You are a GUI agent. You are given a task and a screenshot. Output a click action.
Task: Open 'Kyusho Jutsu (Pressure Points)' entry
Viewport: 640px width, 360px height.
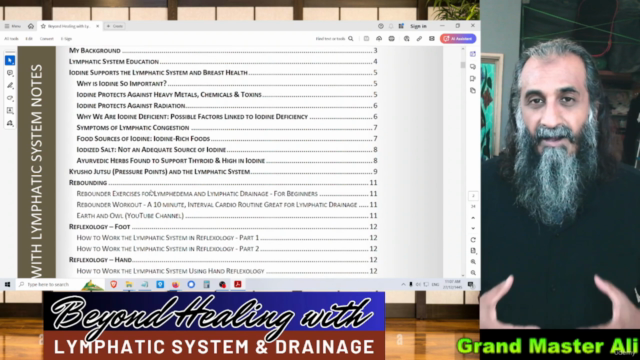coord(223,172)
